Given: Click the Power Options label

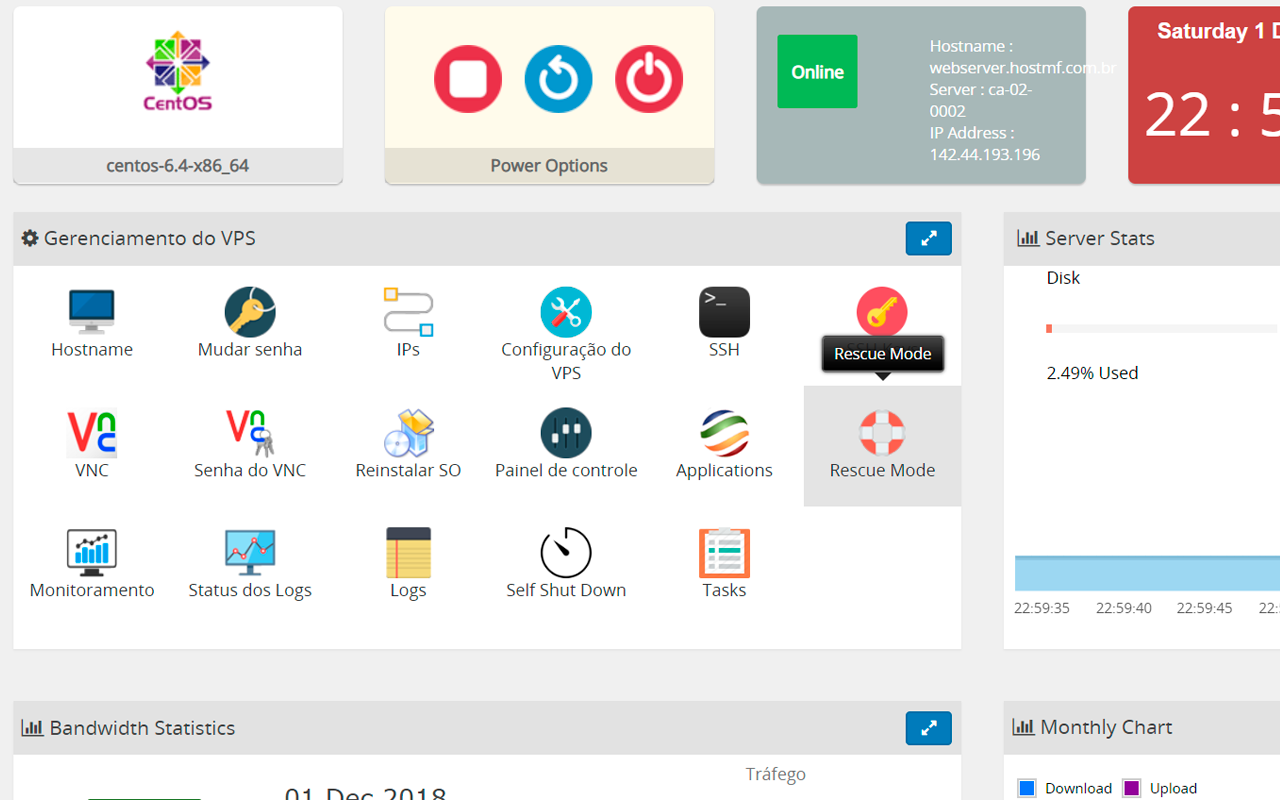Looking at the screenshot, I should pyautogui.click(x=549, y=166).
